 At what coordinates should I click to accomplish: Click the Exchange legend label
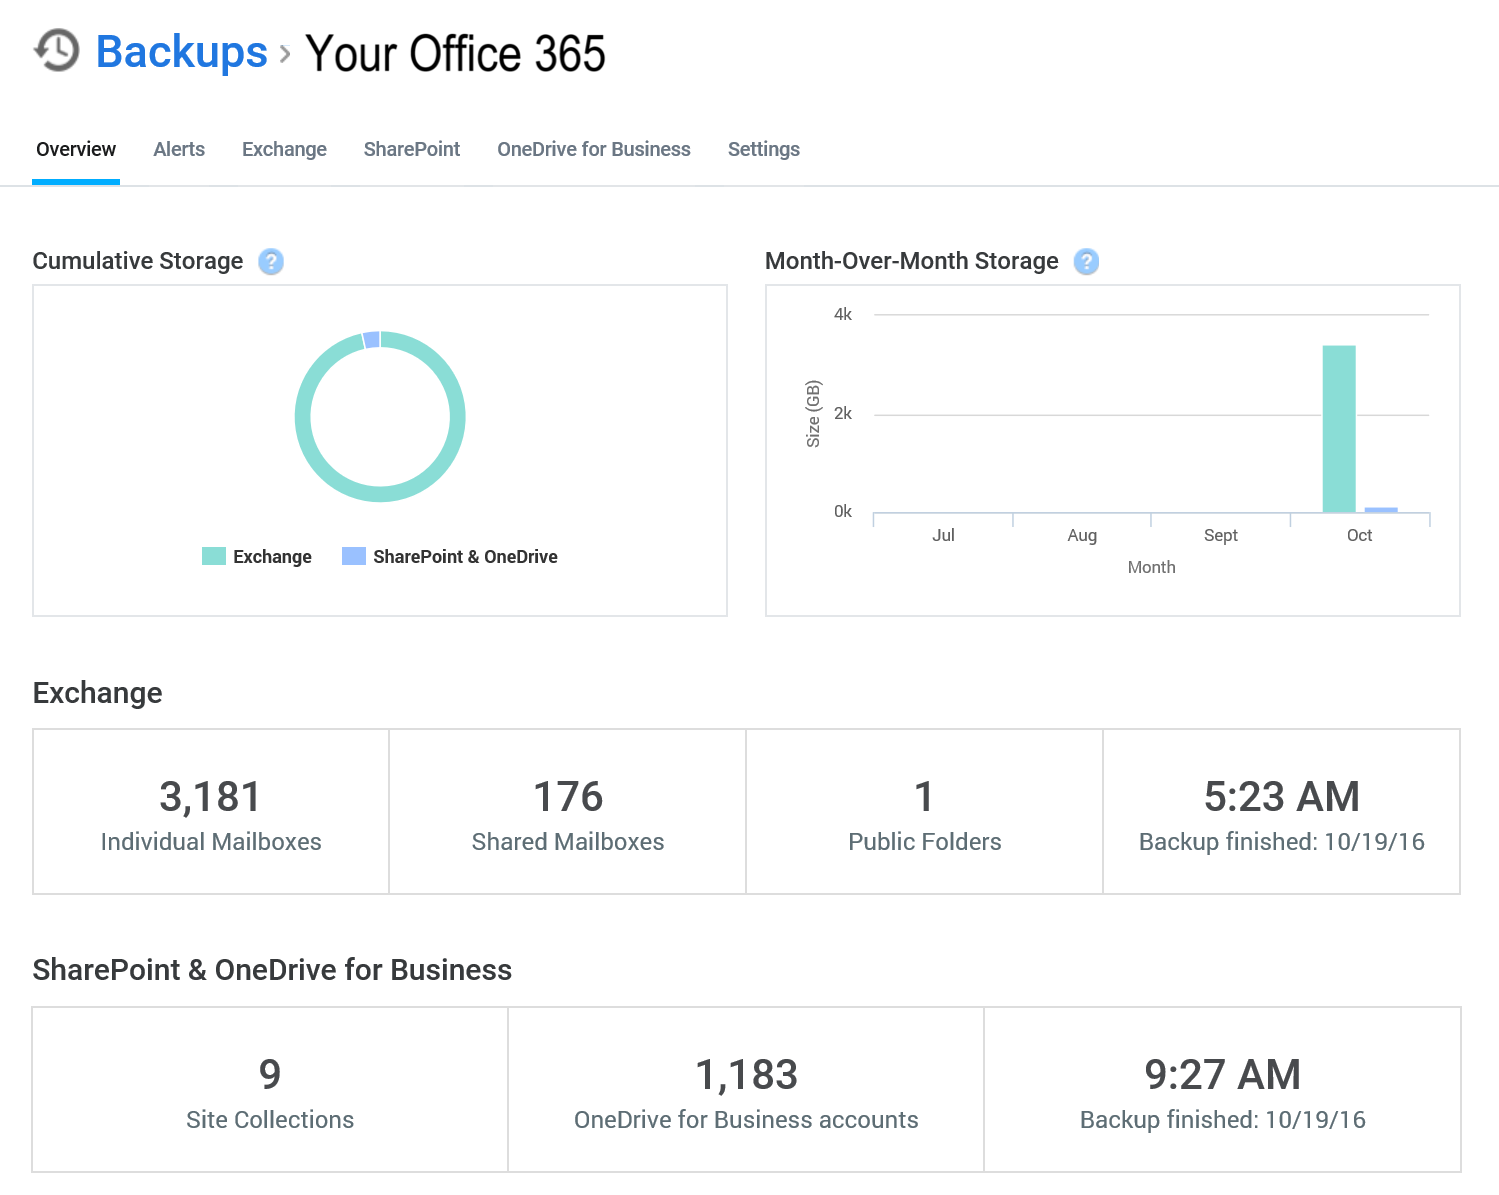coord(272,557)
